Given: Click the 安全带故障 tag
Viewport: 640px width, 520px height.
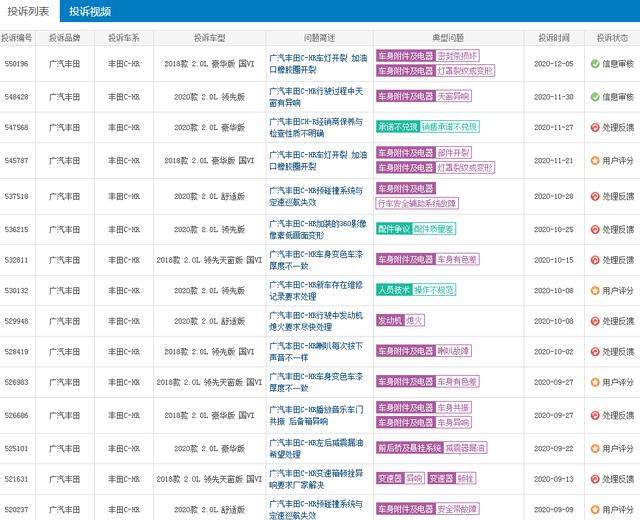Looking at the screenshot, I should coord(457,509).
